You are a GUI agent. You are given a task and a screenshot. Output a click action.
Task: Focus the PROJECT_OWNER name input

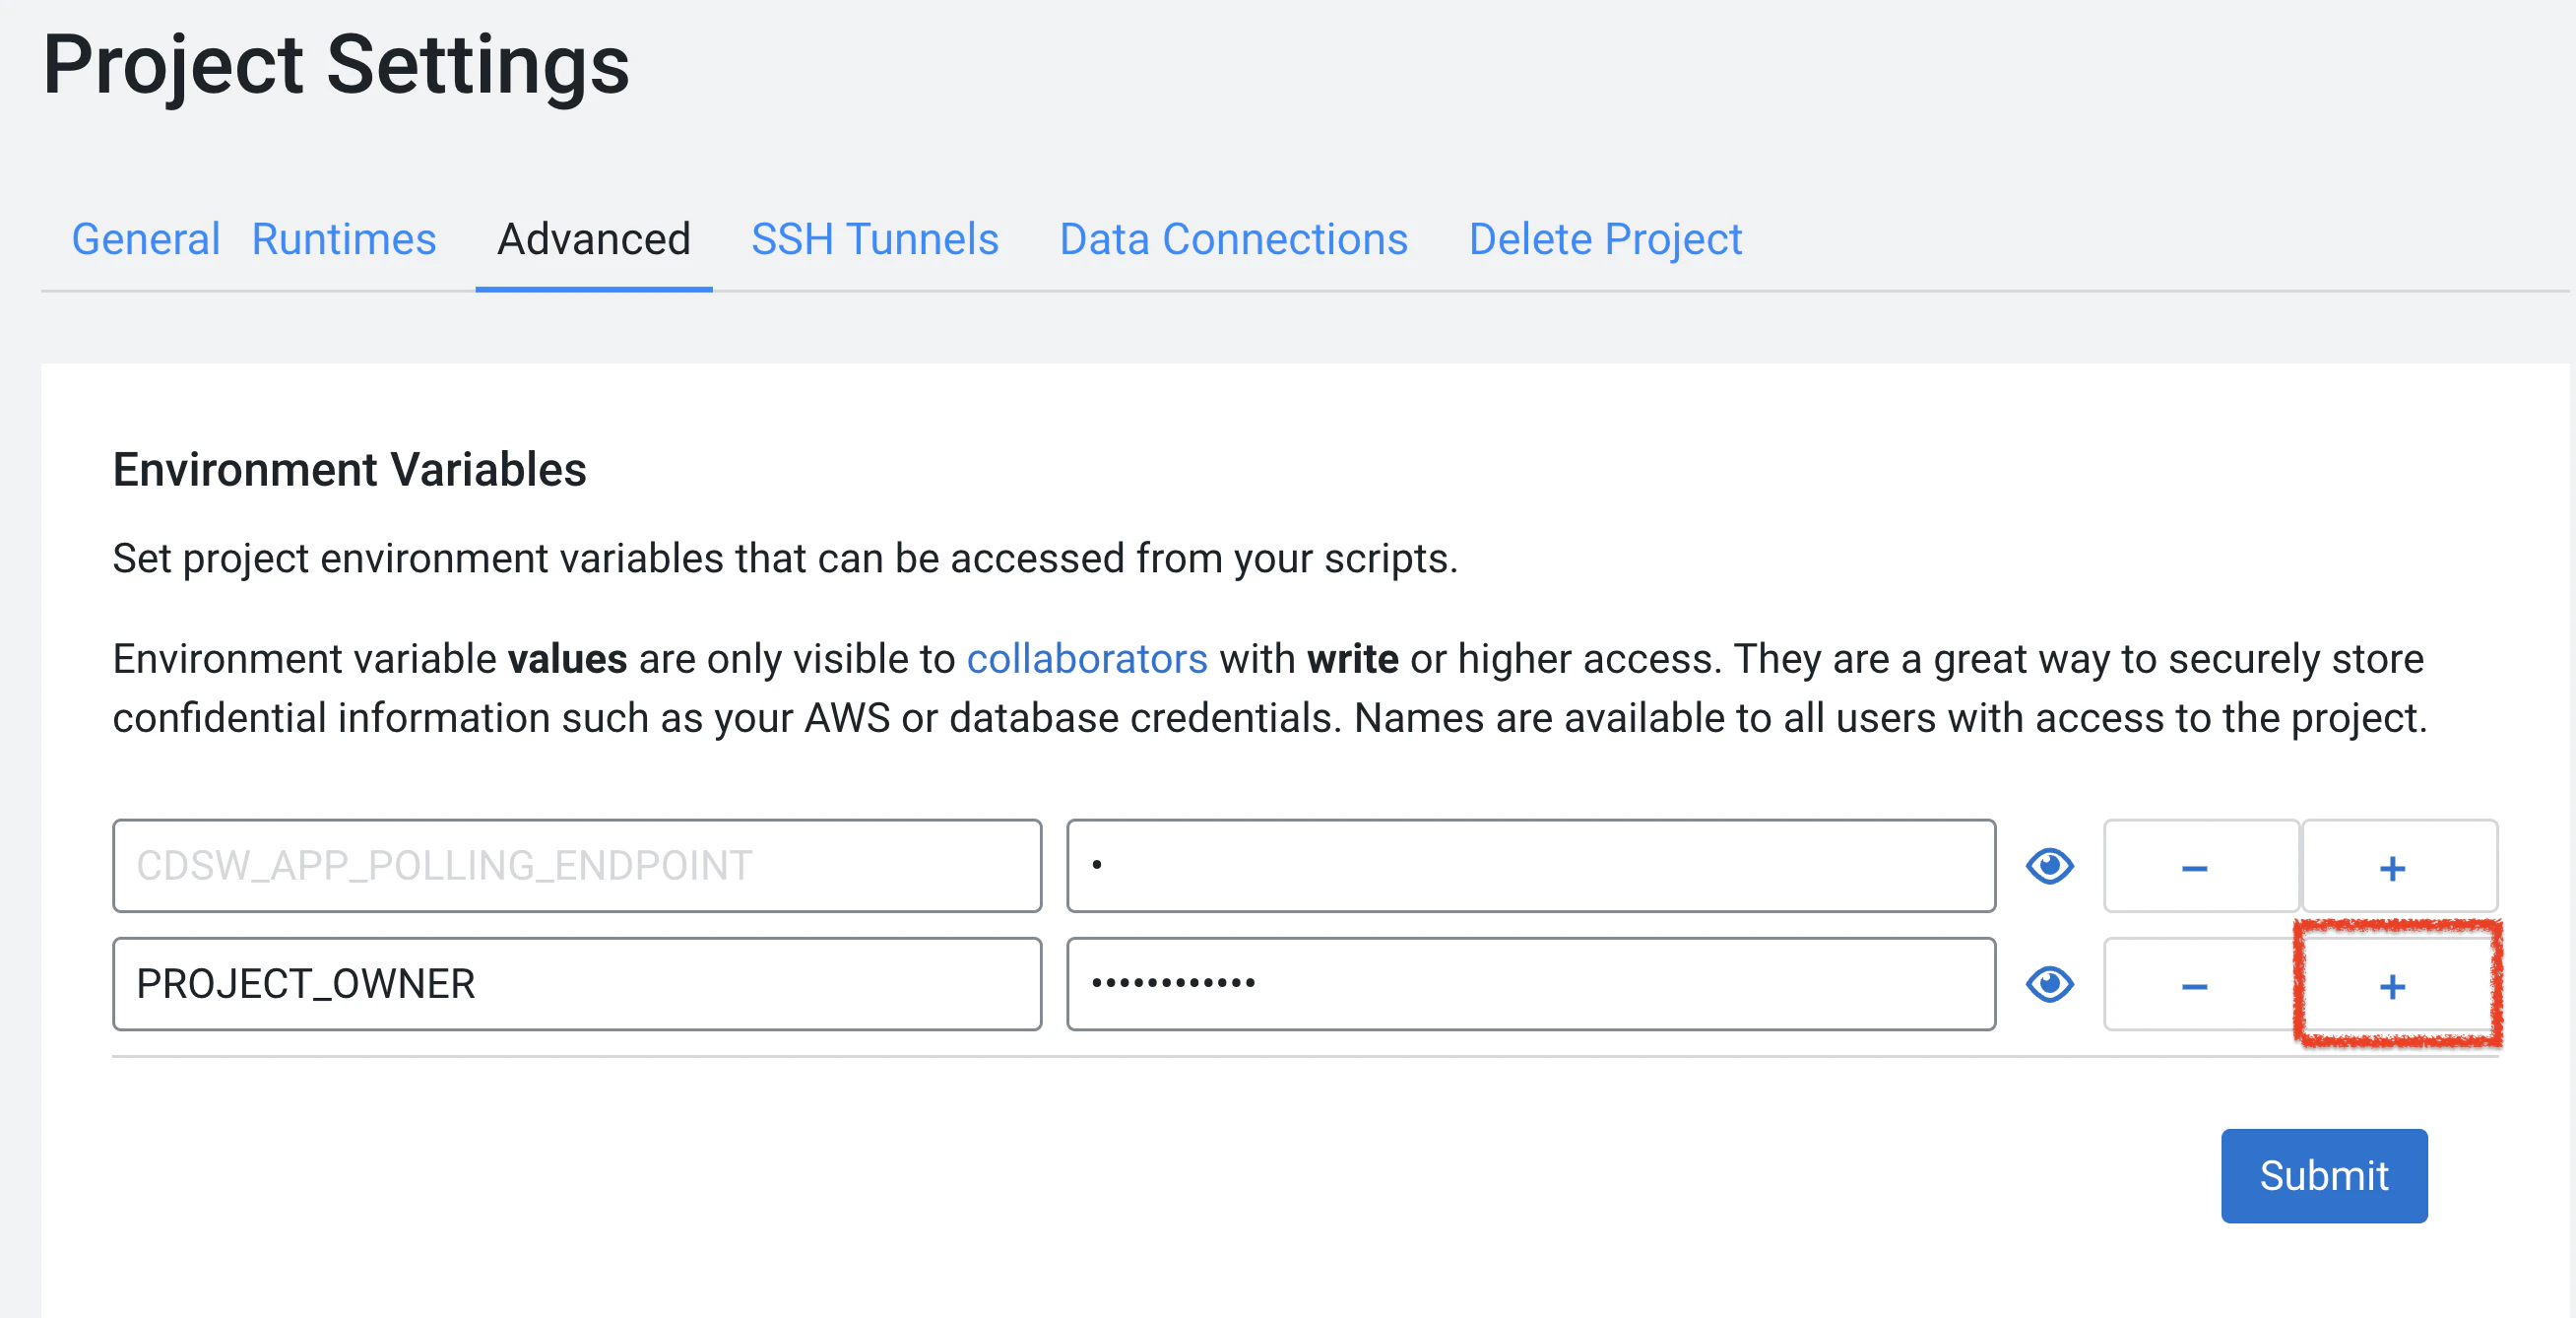tap(577, 985)
